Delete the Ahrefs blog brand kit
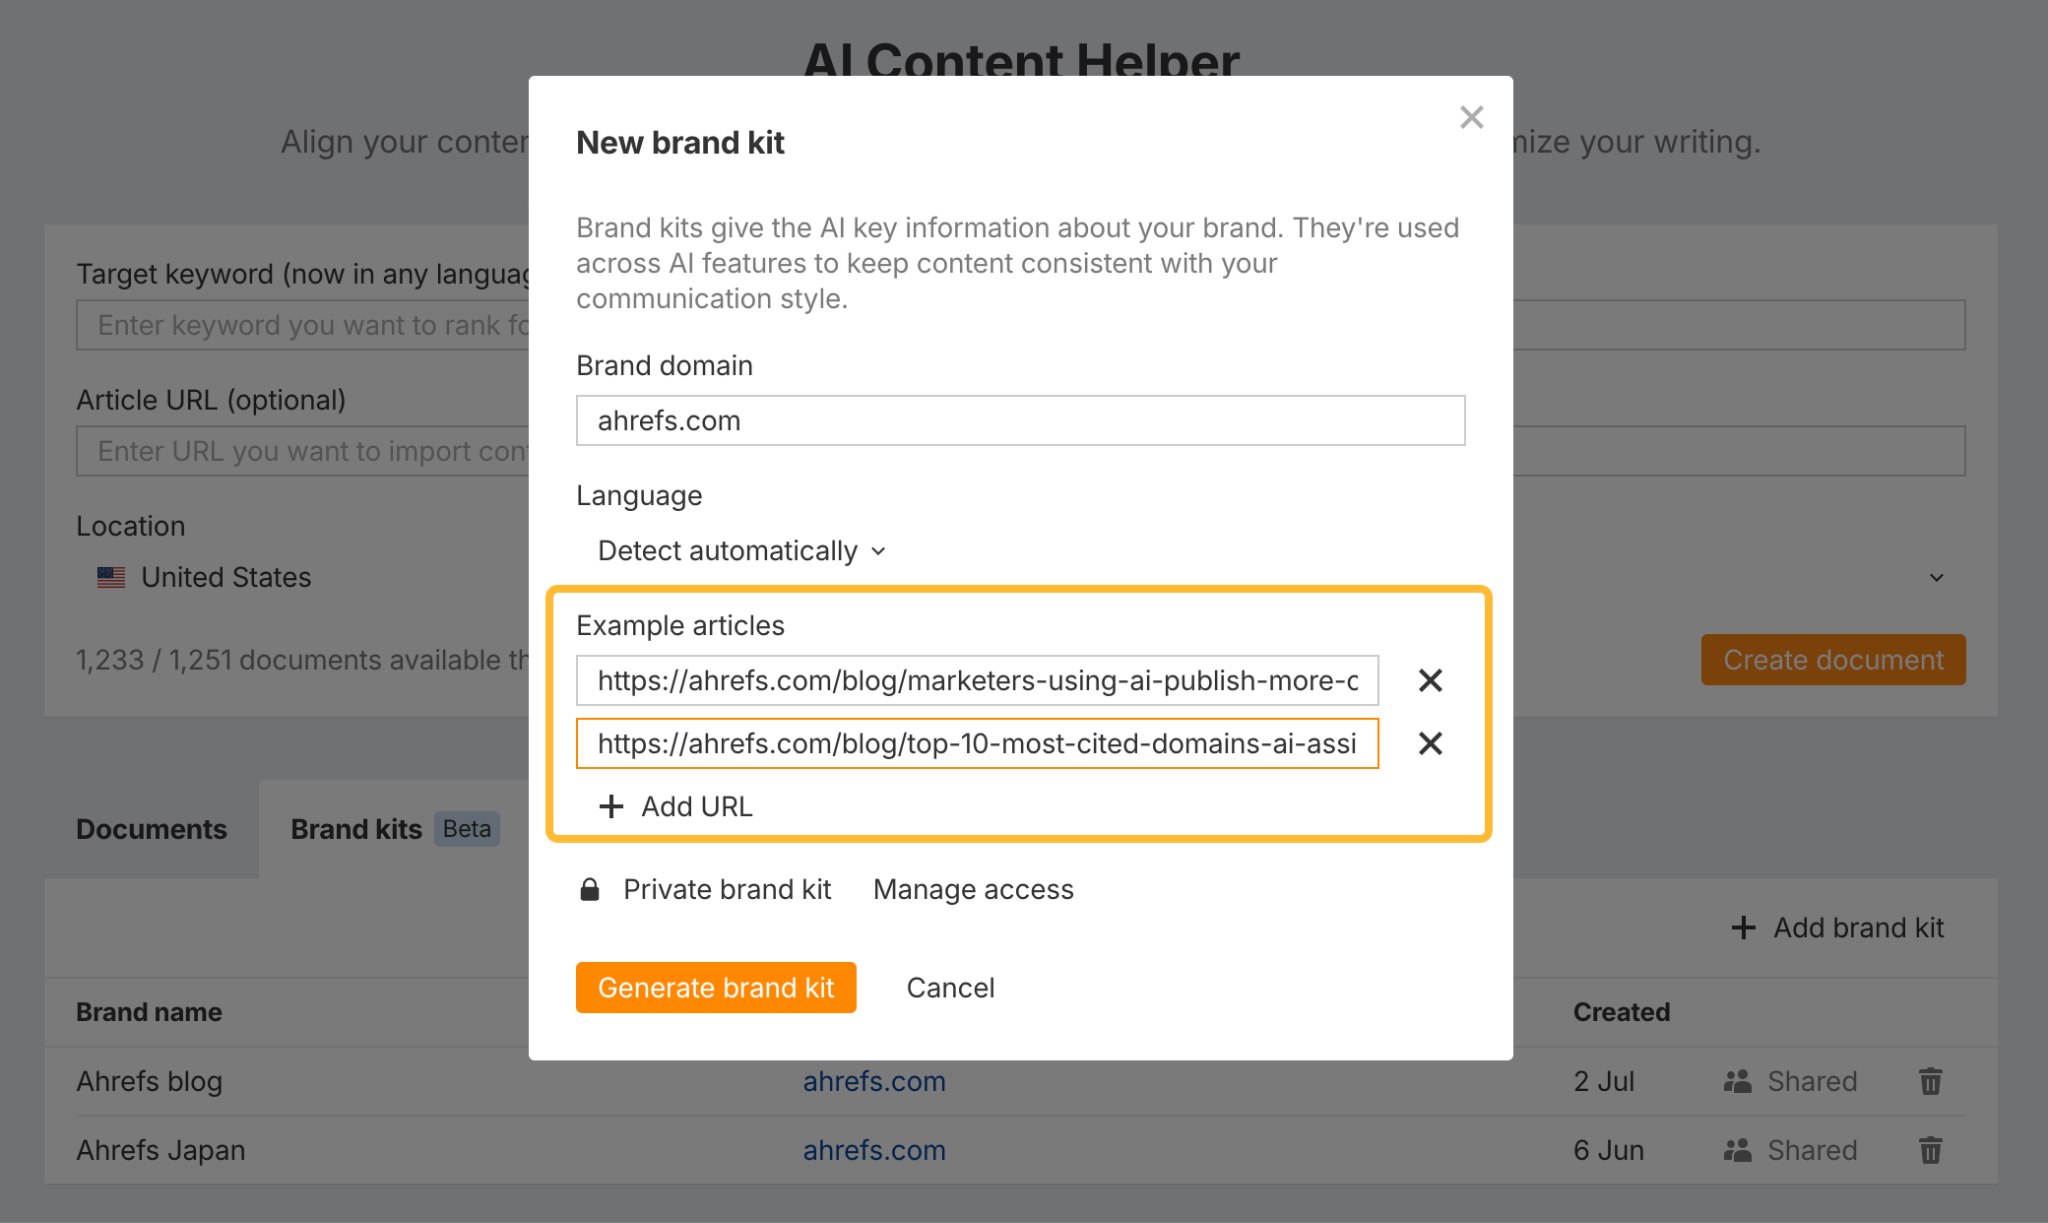The image size is (2048, 1223). click(1930, 1081)
